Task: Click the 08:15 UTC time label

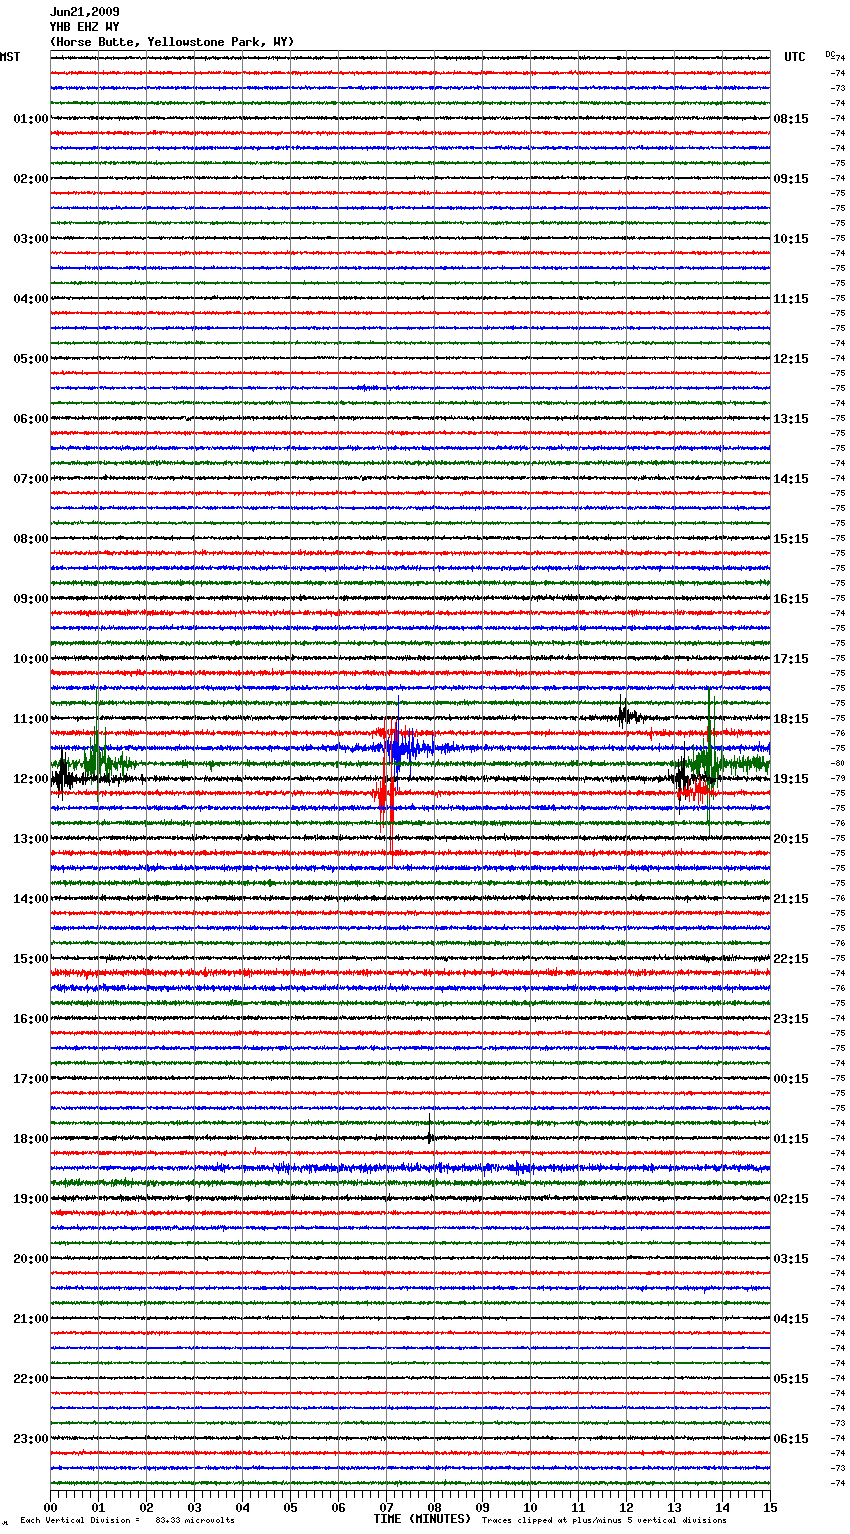Action: pyautogui.click(x=791, y=119)
